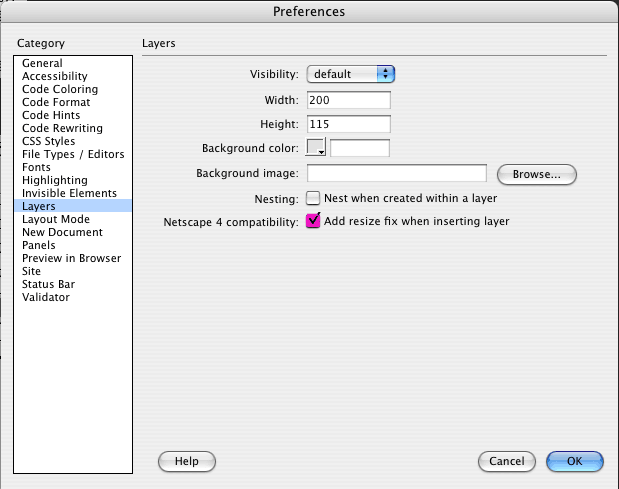The width and height of the screenshot is (619, 489).
Task: Open the Help button
Action: 187,461
